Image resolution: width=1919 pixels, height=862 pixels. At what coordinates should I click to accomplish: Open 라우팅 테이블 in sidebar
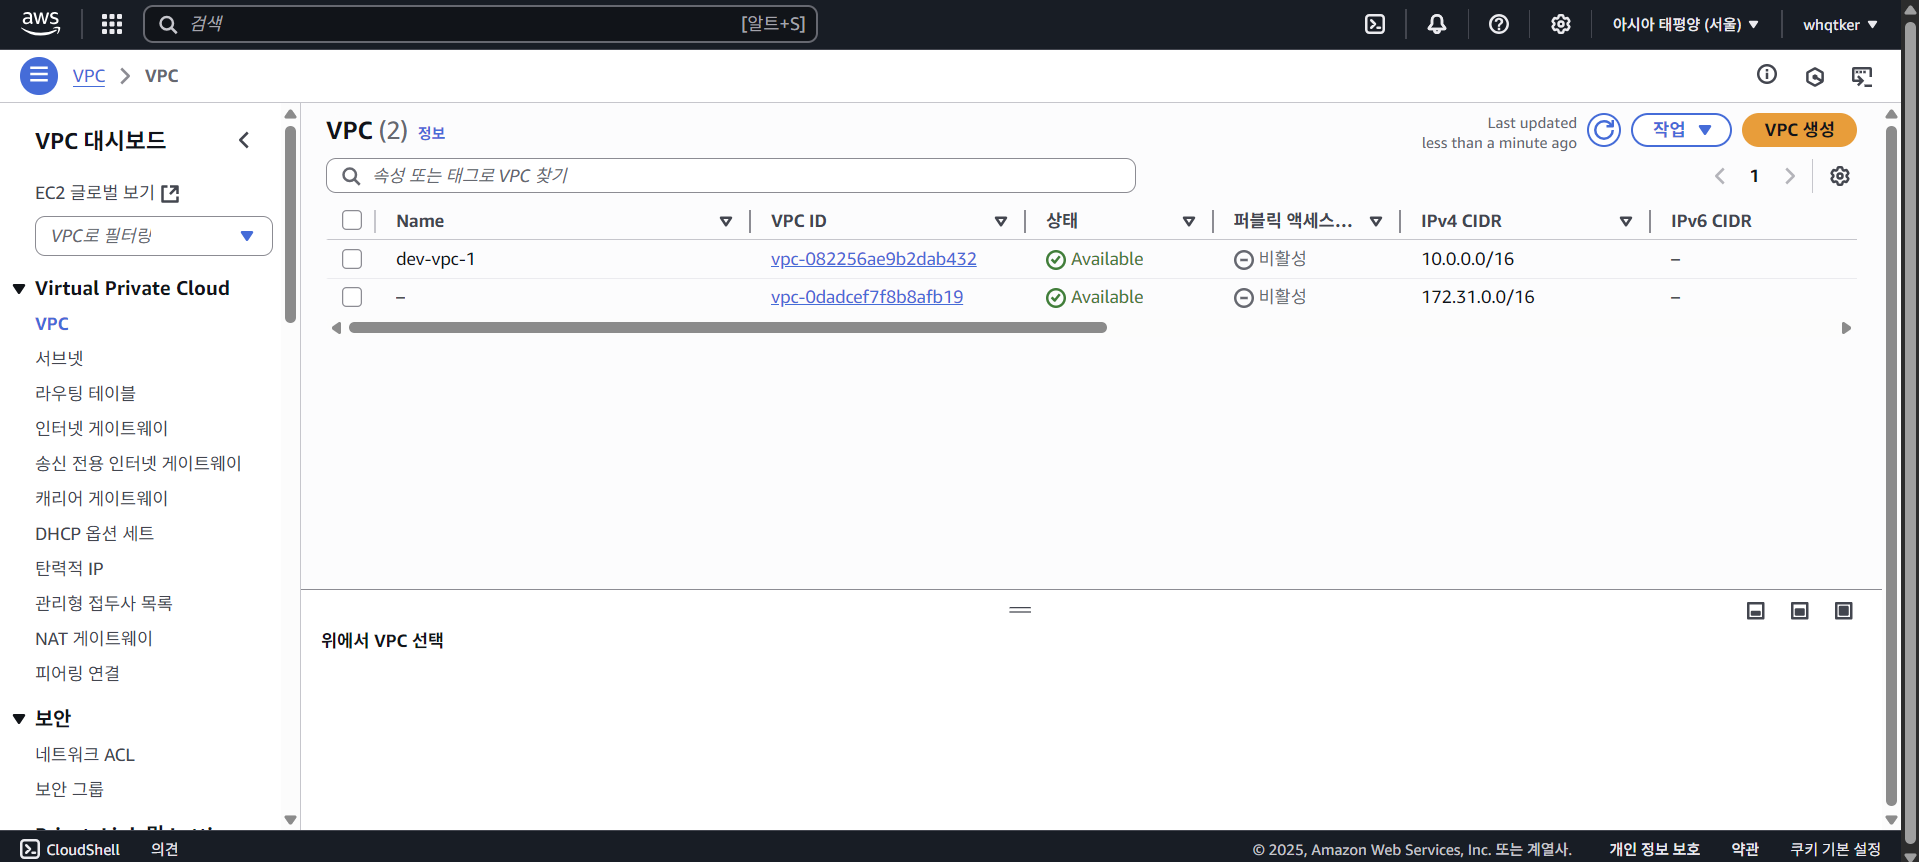[85, 393]
